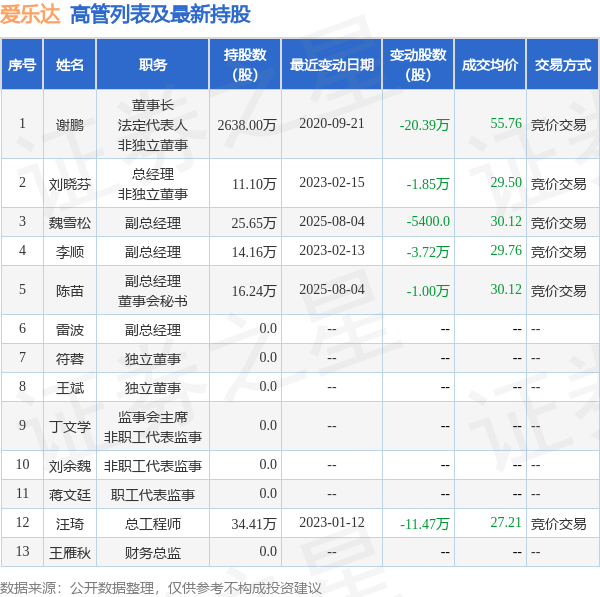Viewport: 600px width, 597px height.
Task: Click the 高管列表及最新持股 title text
Action: click(160, 15)
